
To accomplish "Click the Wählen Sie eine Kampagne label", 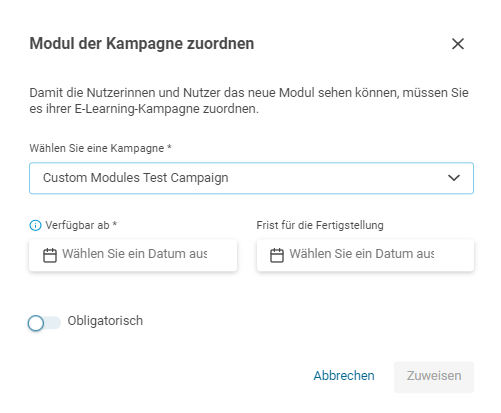I will pos(100,148).
